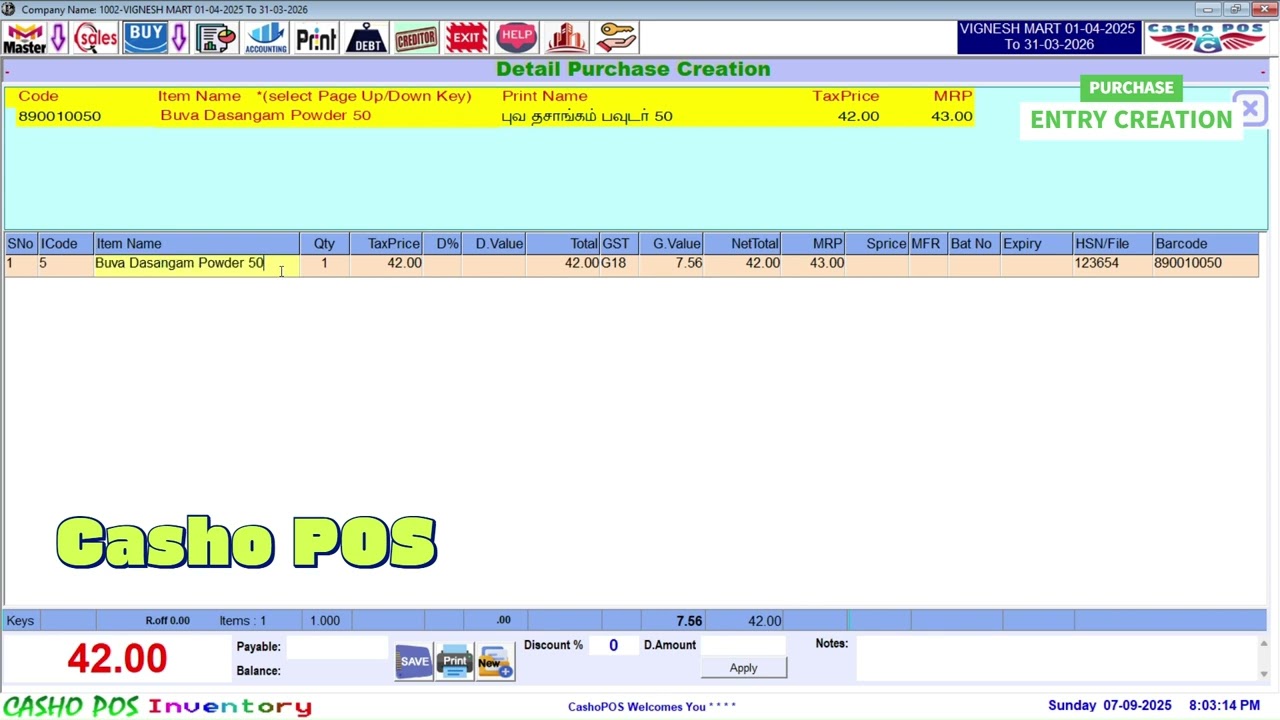1280x720 pixels.
Task: Click the bottom Print icon button
Action: (455, 662)
